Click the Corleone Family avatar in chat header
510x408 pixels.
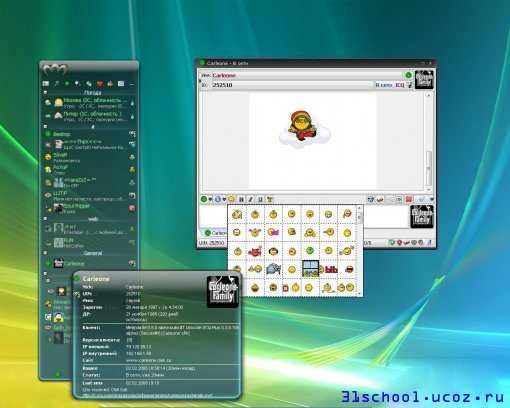pos(424,79)
